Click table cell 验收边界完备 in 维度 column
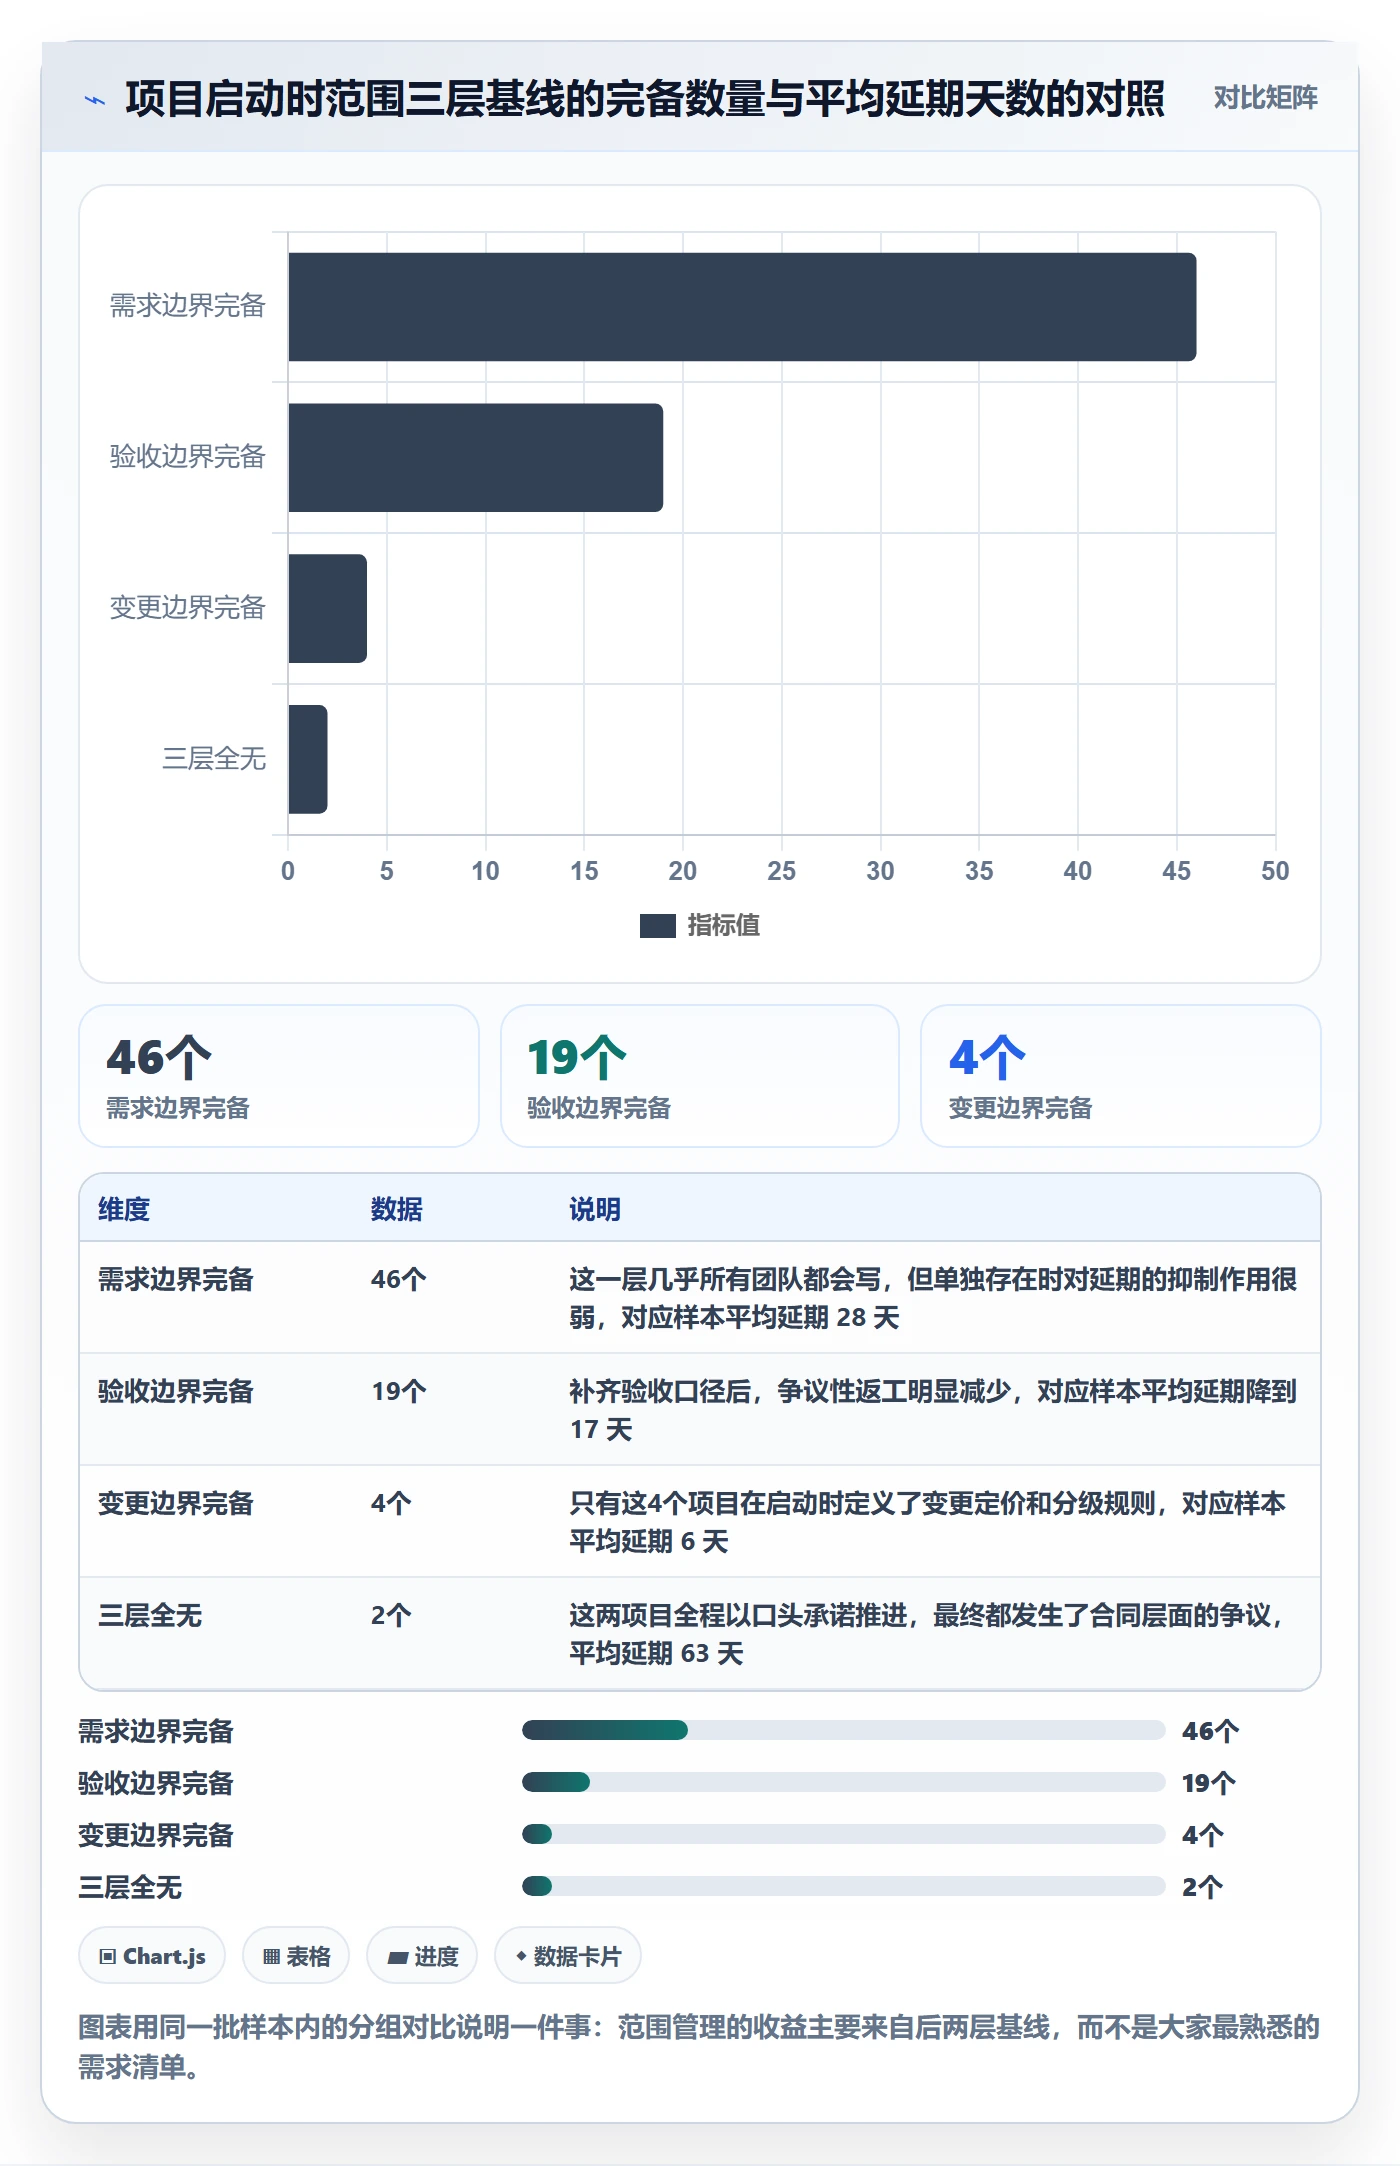 [176, 1391]
